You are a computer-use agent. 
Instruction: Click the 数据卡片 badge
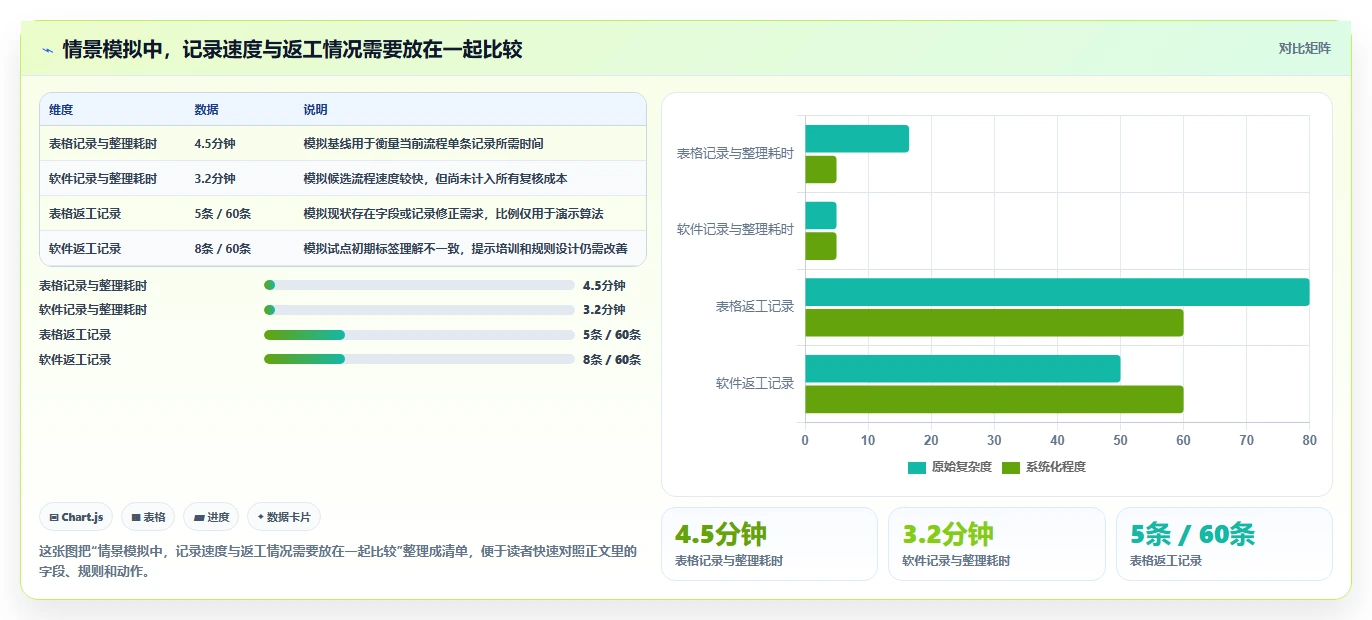click(x=284, y=517)
